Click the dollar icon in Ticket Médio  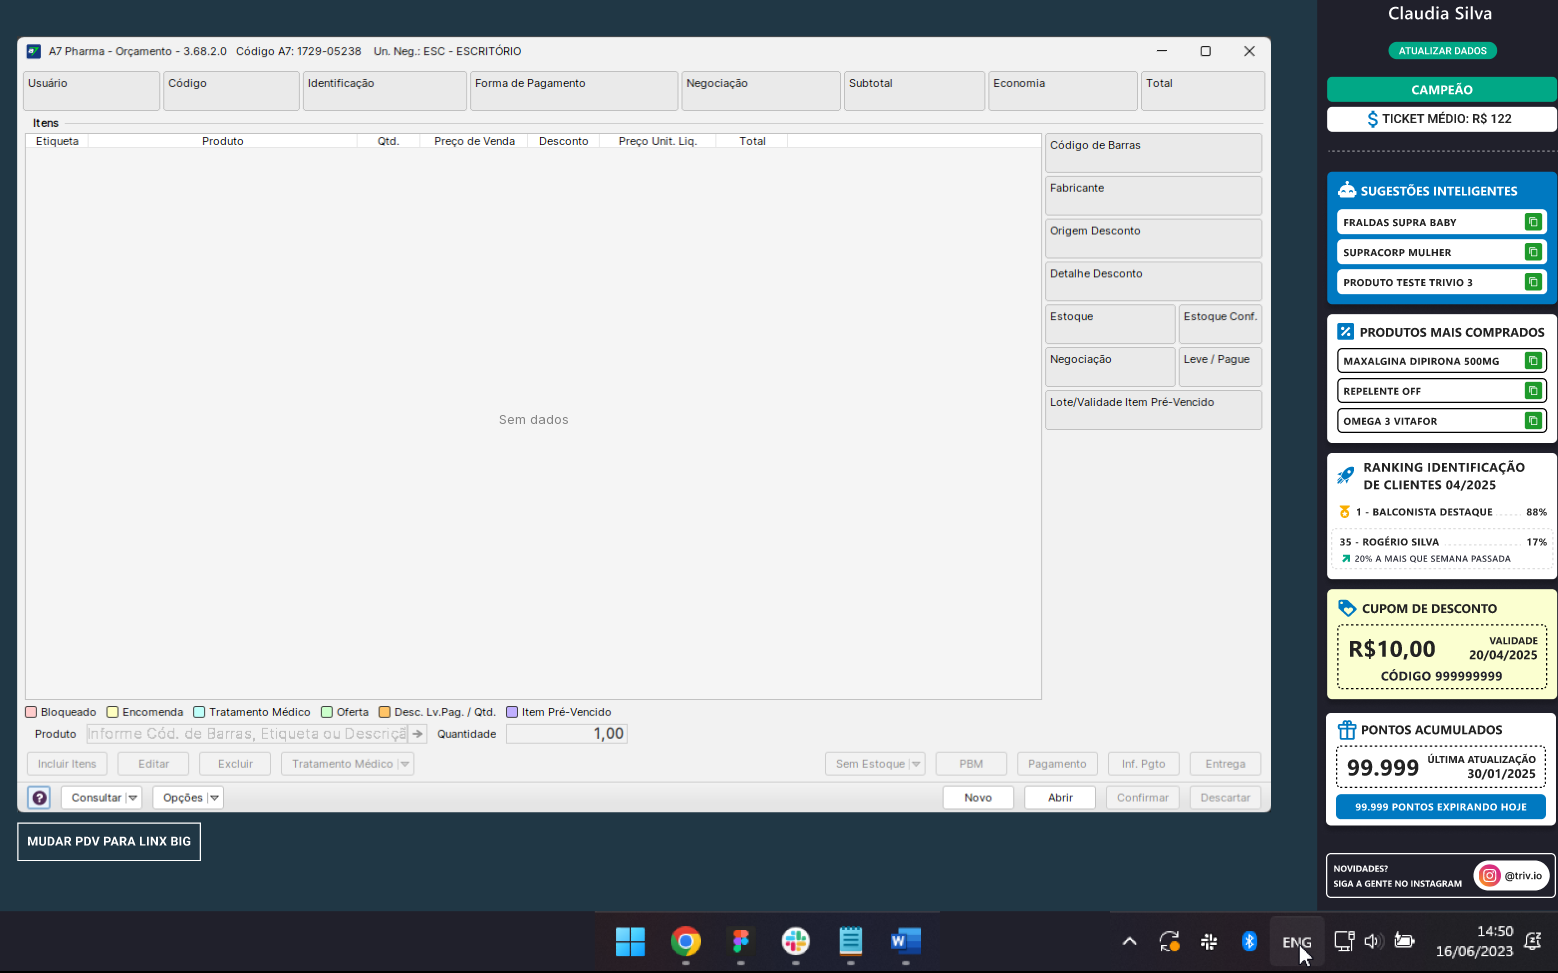[x=1373, y=119]
